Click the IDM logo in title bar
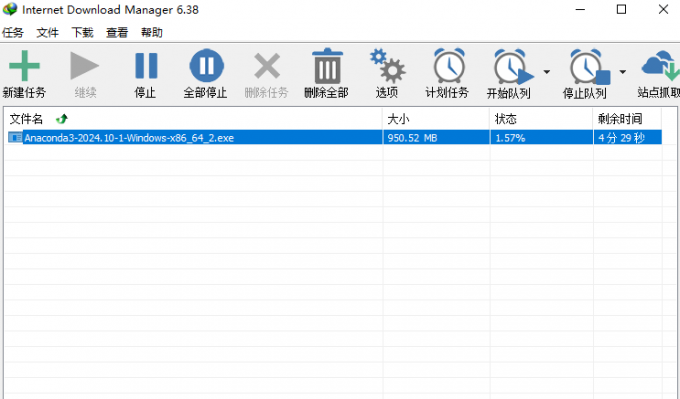This screenshot has height=399, width=680. coord(10,9)
